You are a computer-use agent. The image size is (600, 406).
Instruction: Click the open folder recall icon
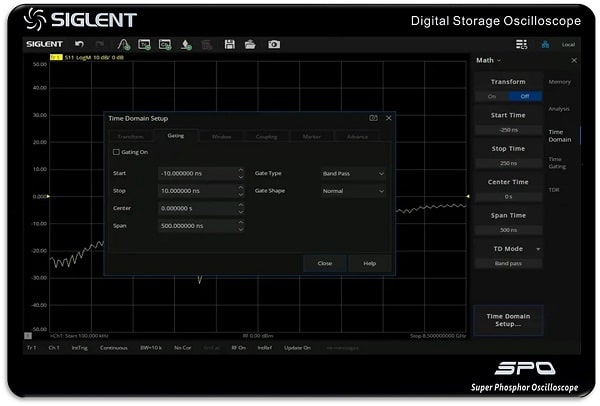[x=250, y=44]
